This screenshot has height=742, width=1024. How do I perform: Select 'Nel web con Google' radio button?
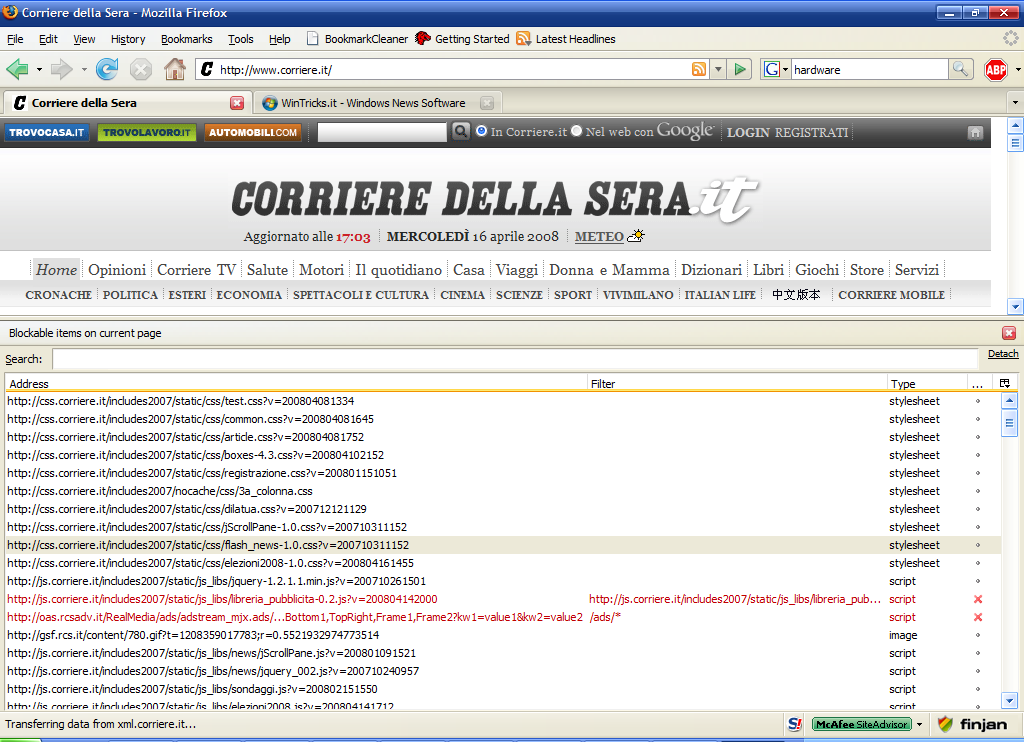(576, 131)
